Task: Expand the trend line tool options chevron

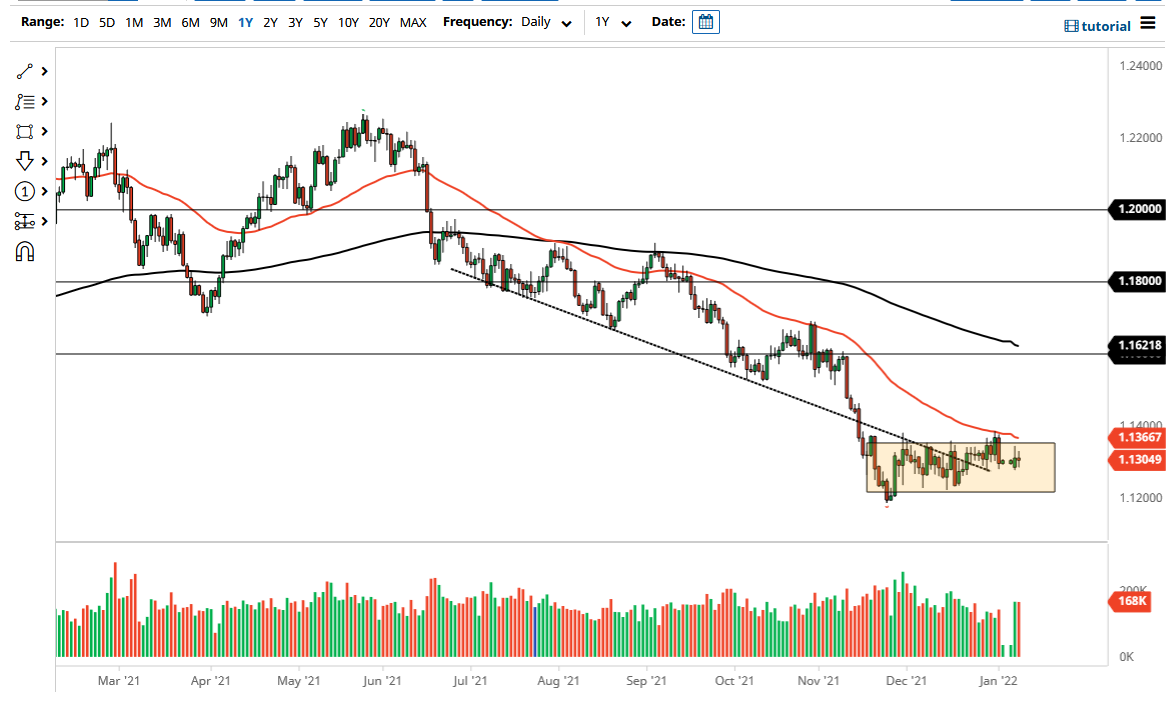Action: (x=44, y=71)
